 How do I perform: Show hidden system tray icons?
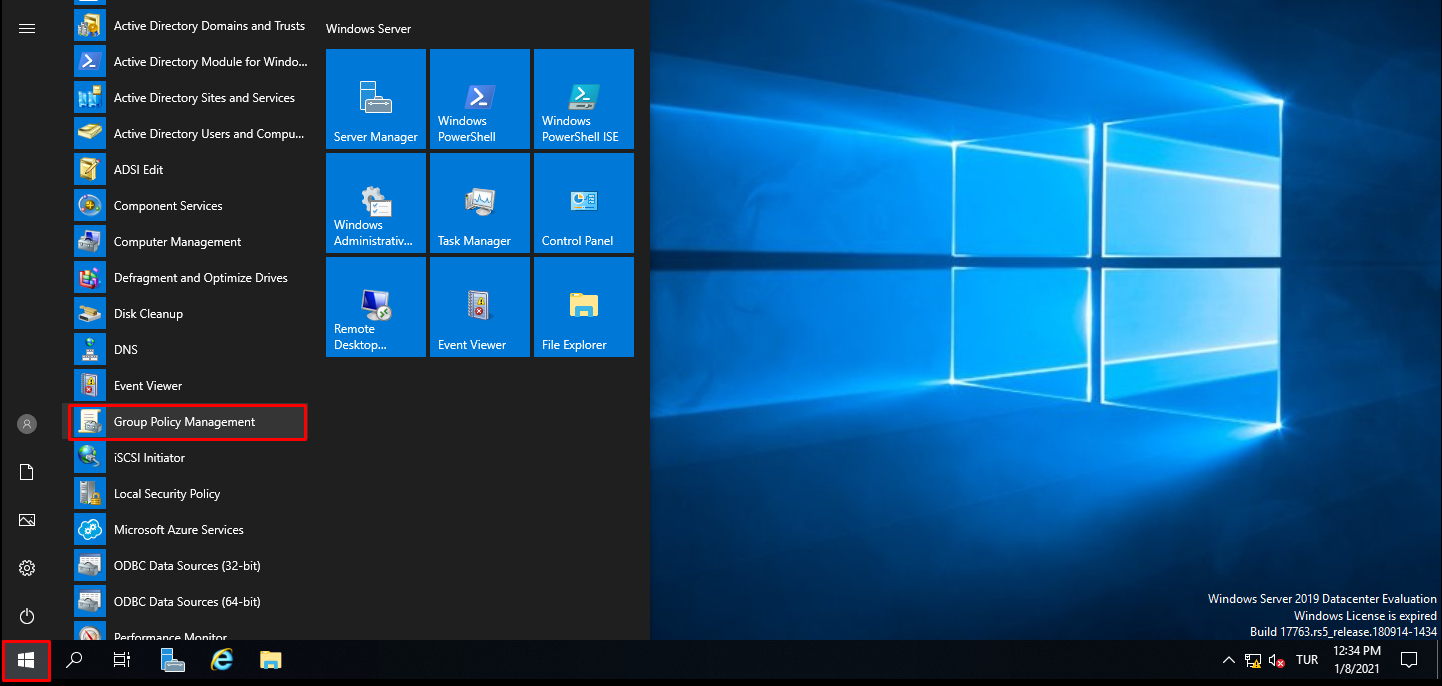pyautogui.click(x=1229, y=660)
